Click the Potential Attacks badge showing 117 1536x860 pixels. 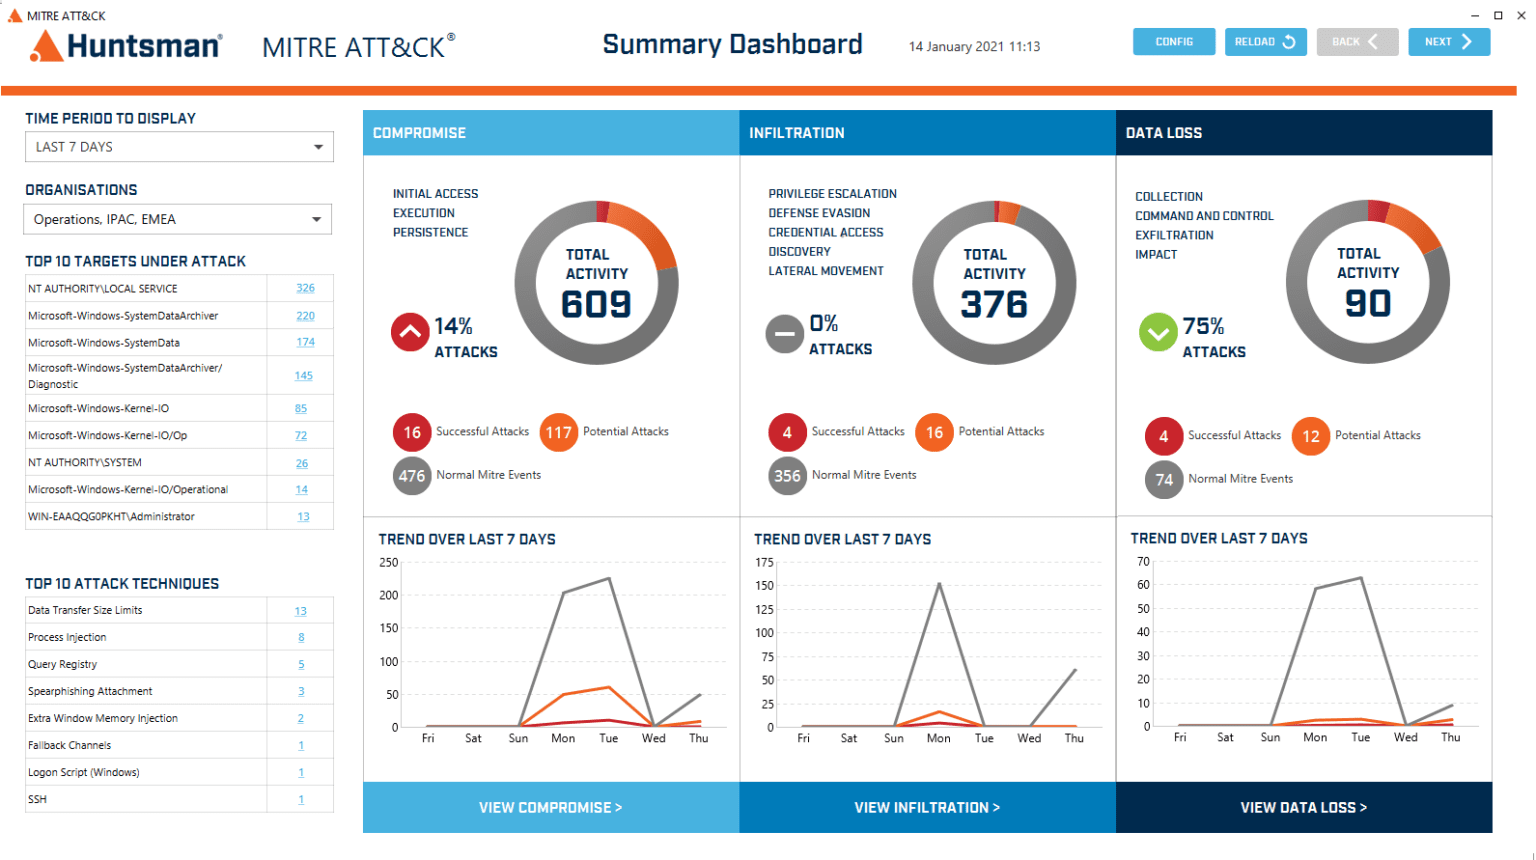click(559, 431)
